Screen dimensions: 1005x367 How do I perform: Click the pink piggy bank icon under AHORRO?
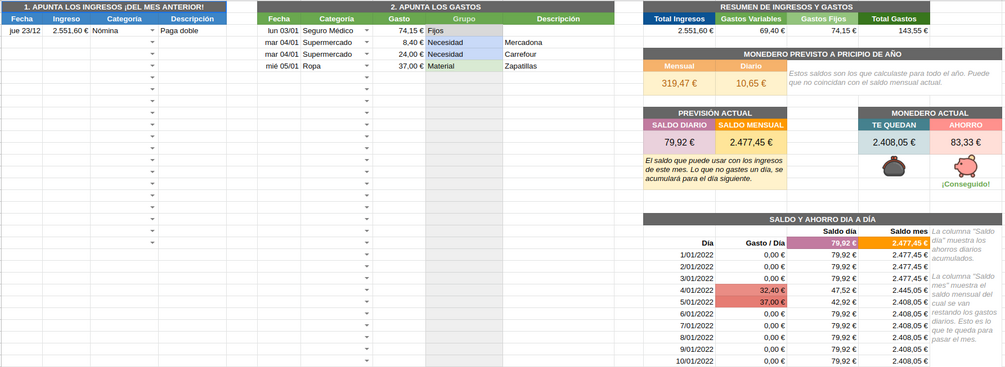click(965, 167)
